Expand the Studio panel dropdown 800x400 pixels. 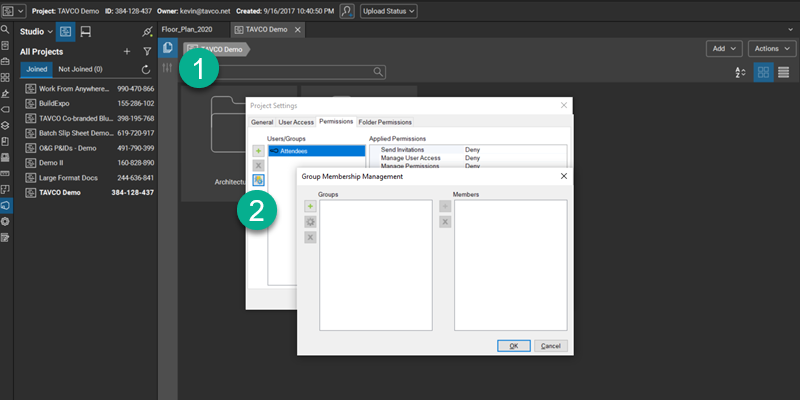[x=36, y=32]
